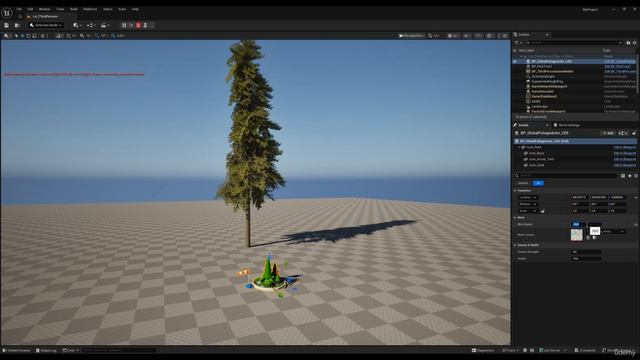Save the current level with the save icon
640x360 pixels.
[7, 25]
